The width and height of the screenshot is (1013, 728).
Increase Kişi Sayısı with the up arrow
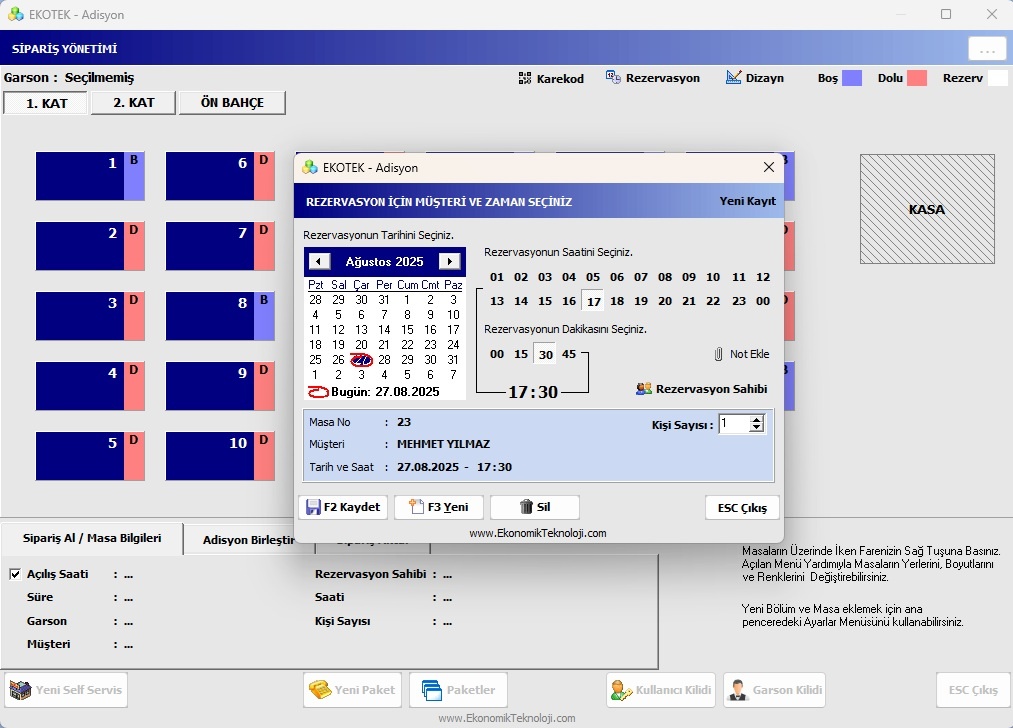[x=757, y=419]
